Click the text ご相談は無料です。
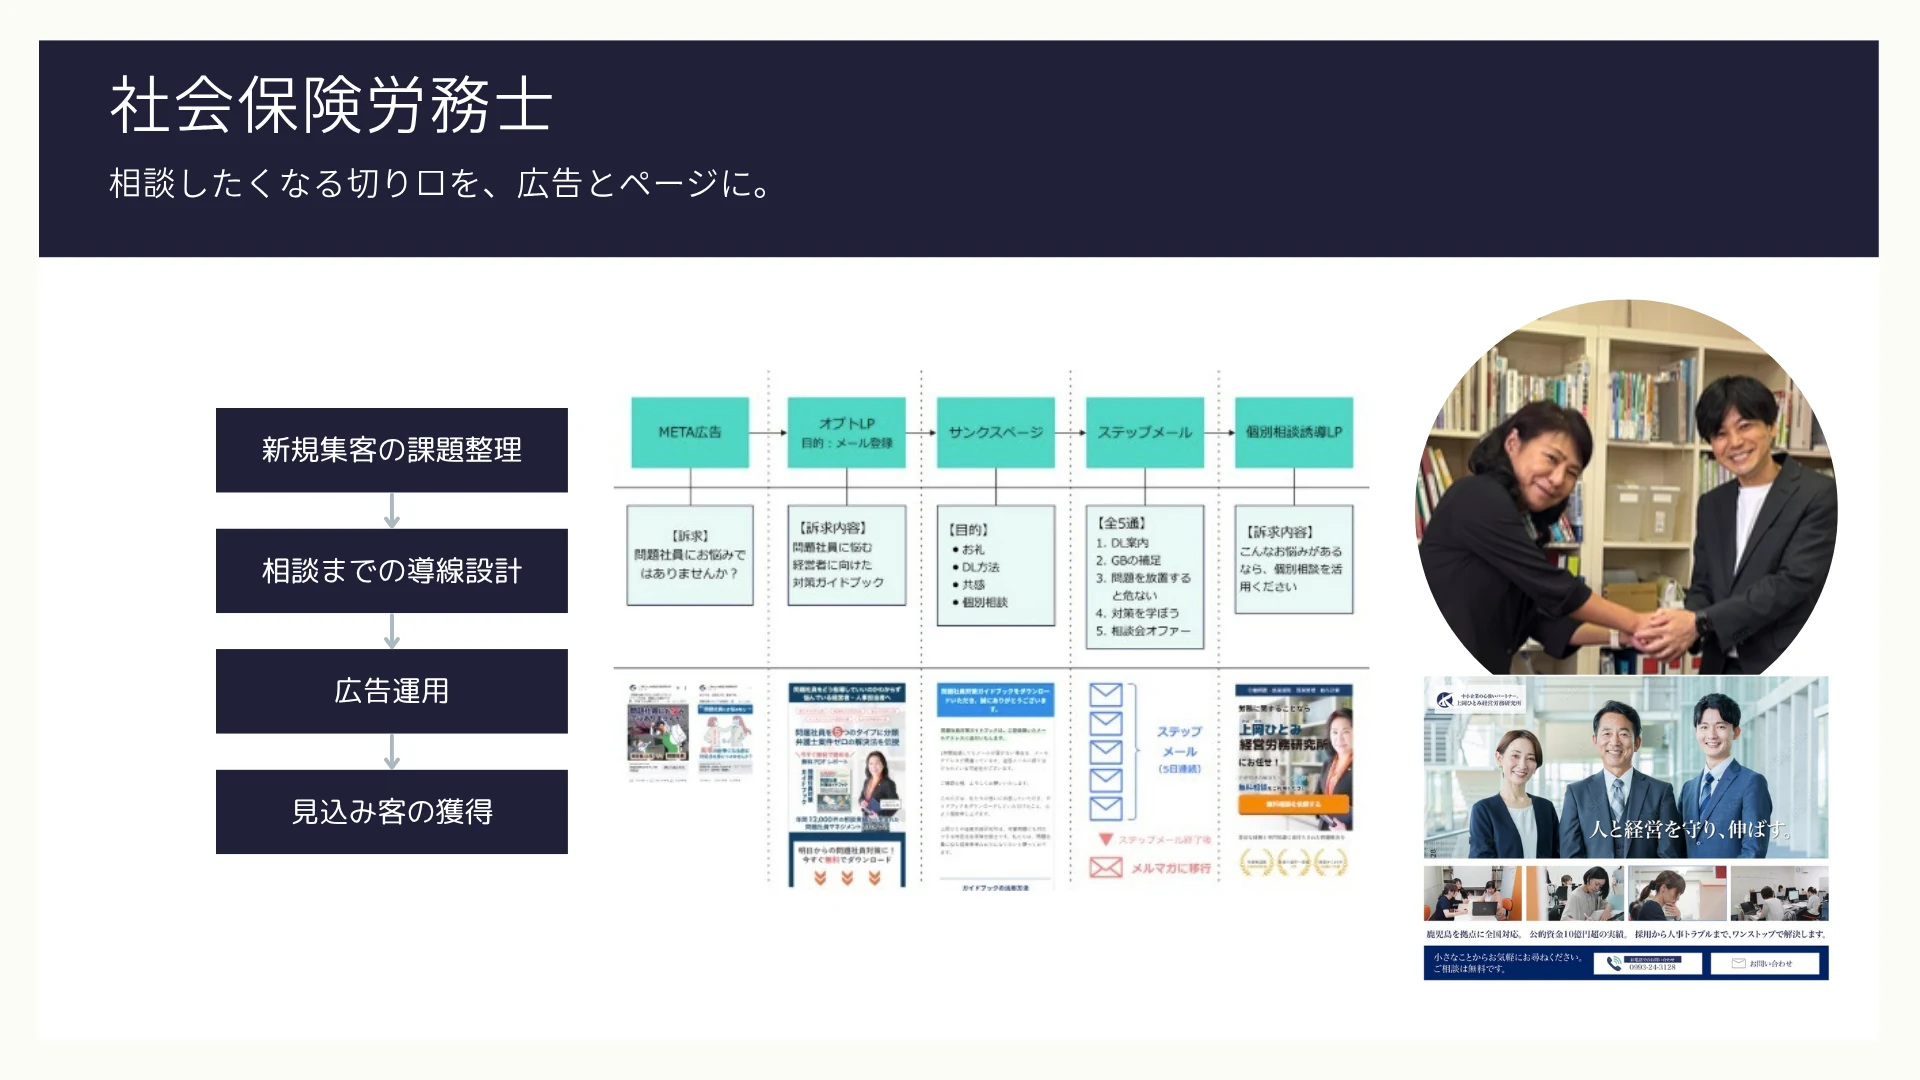Viewport: 1920px width, 1080px height. (x=1469, y=969)
